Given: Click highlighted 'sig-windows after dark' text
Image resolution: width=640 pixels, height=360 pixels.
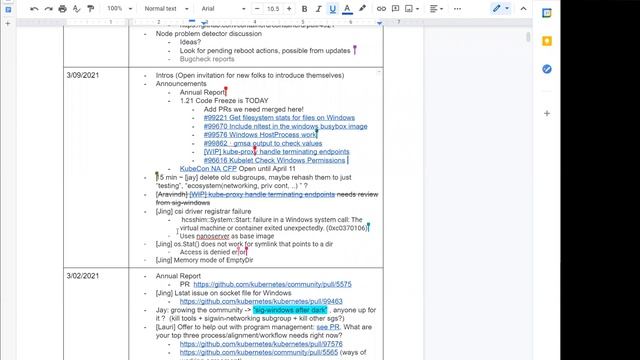Looking at the screenshot, I should (290, 310).
